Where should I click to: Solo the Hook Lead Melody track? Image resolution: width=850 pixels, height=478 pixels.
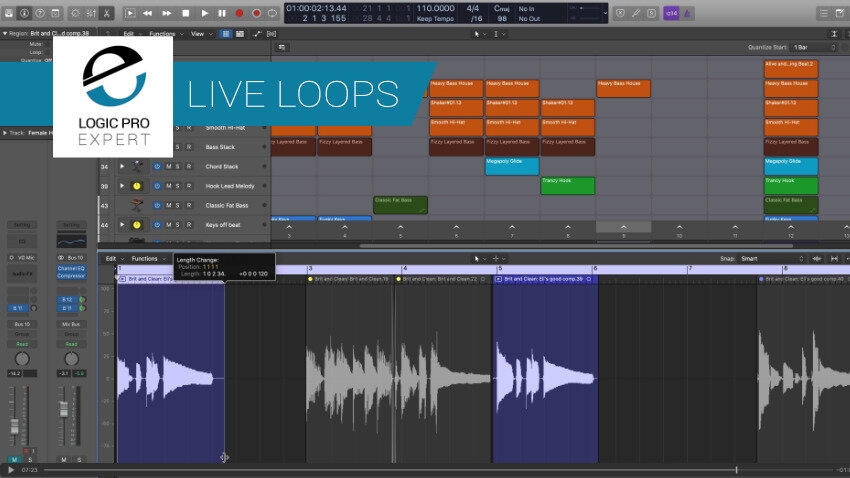[x=178, y=186]
